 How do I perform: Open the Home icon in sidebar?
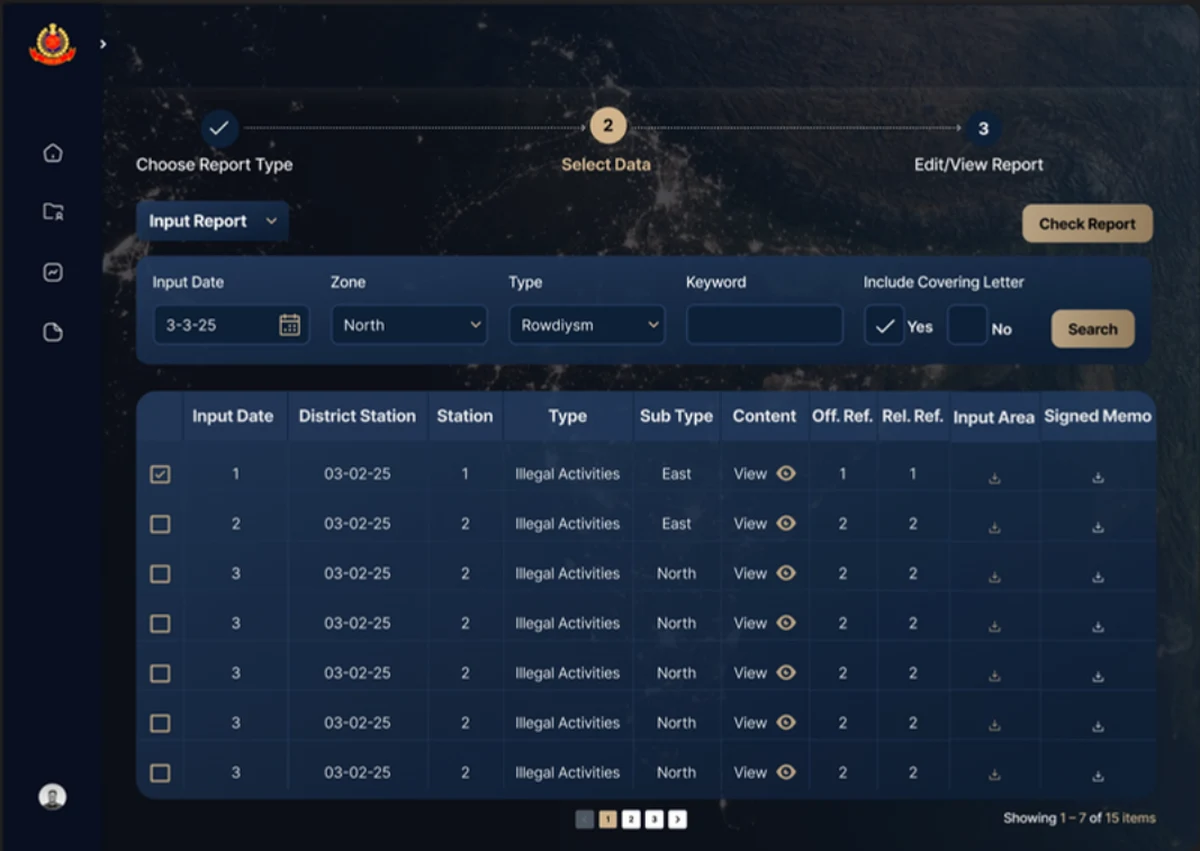click(x=53, y=153)
